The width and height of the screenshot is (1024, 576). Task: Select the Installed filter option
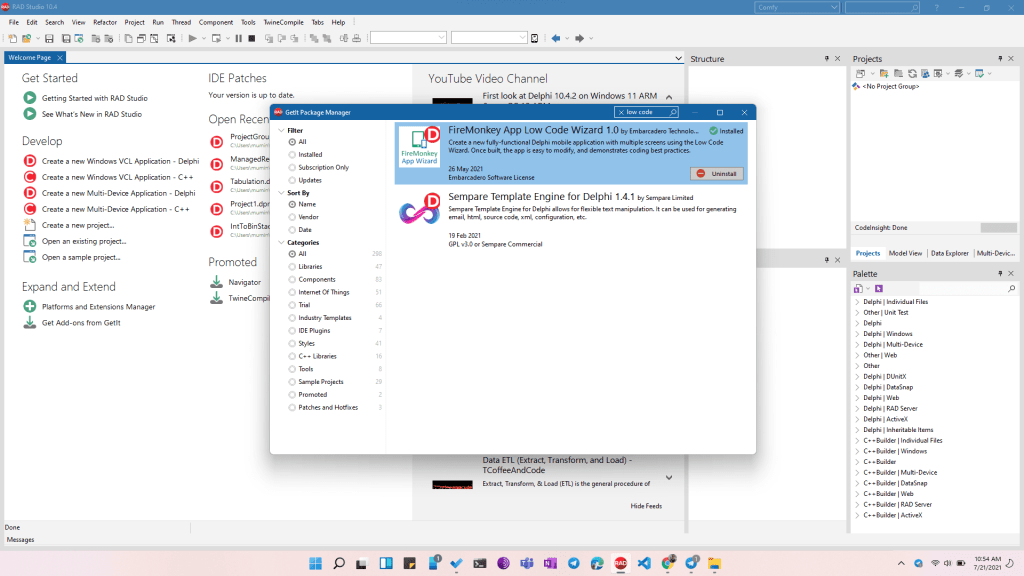pos(294,154)
